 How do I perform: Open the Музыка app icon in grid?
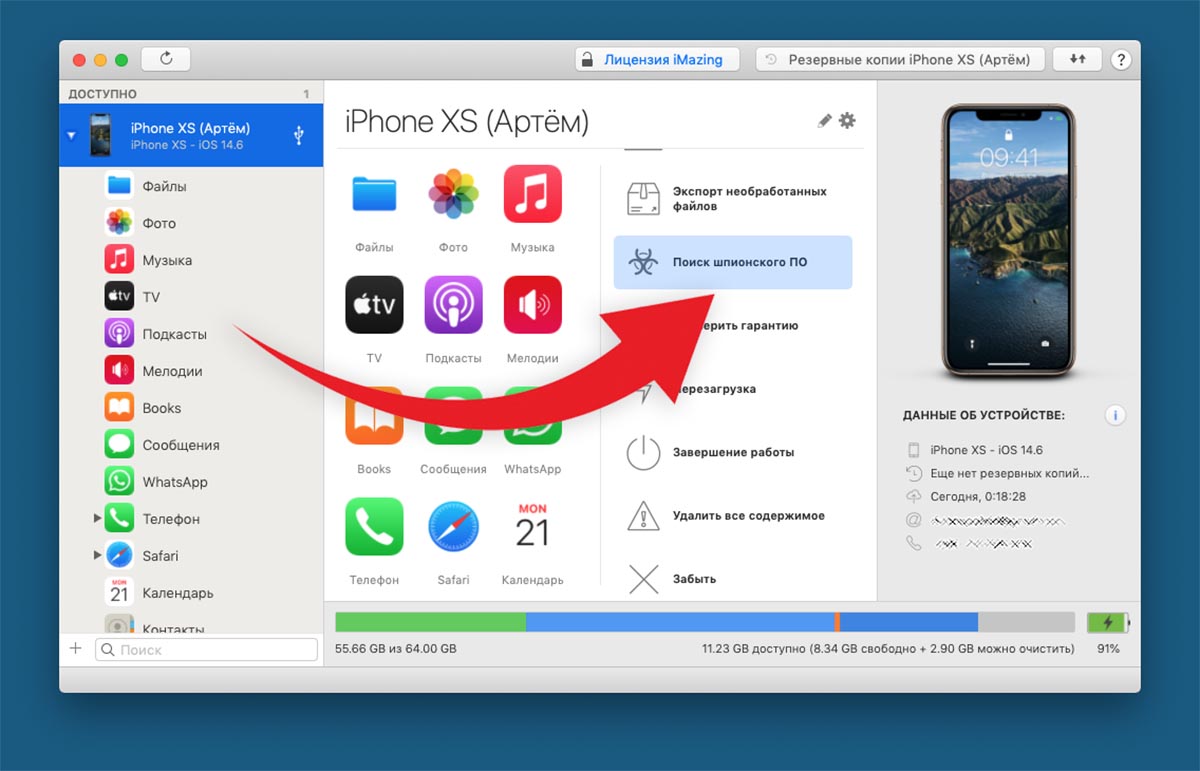tap(532, 194)
